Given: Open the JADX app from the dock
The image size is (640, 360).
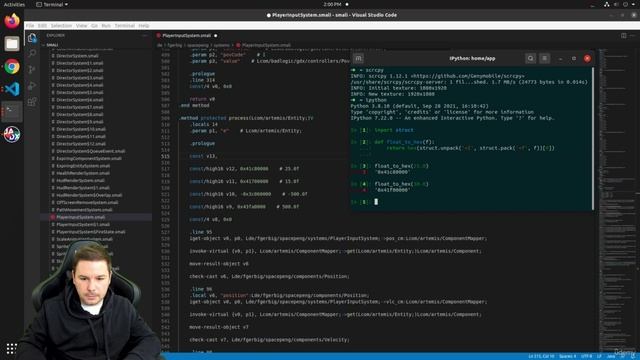Looking at the screenshot, I should click(12, 134).
